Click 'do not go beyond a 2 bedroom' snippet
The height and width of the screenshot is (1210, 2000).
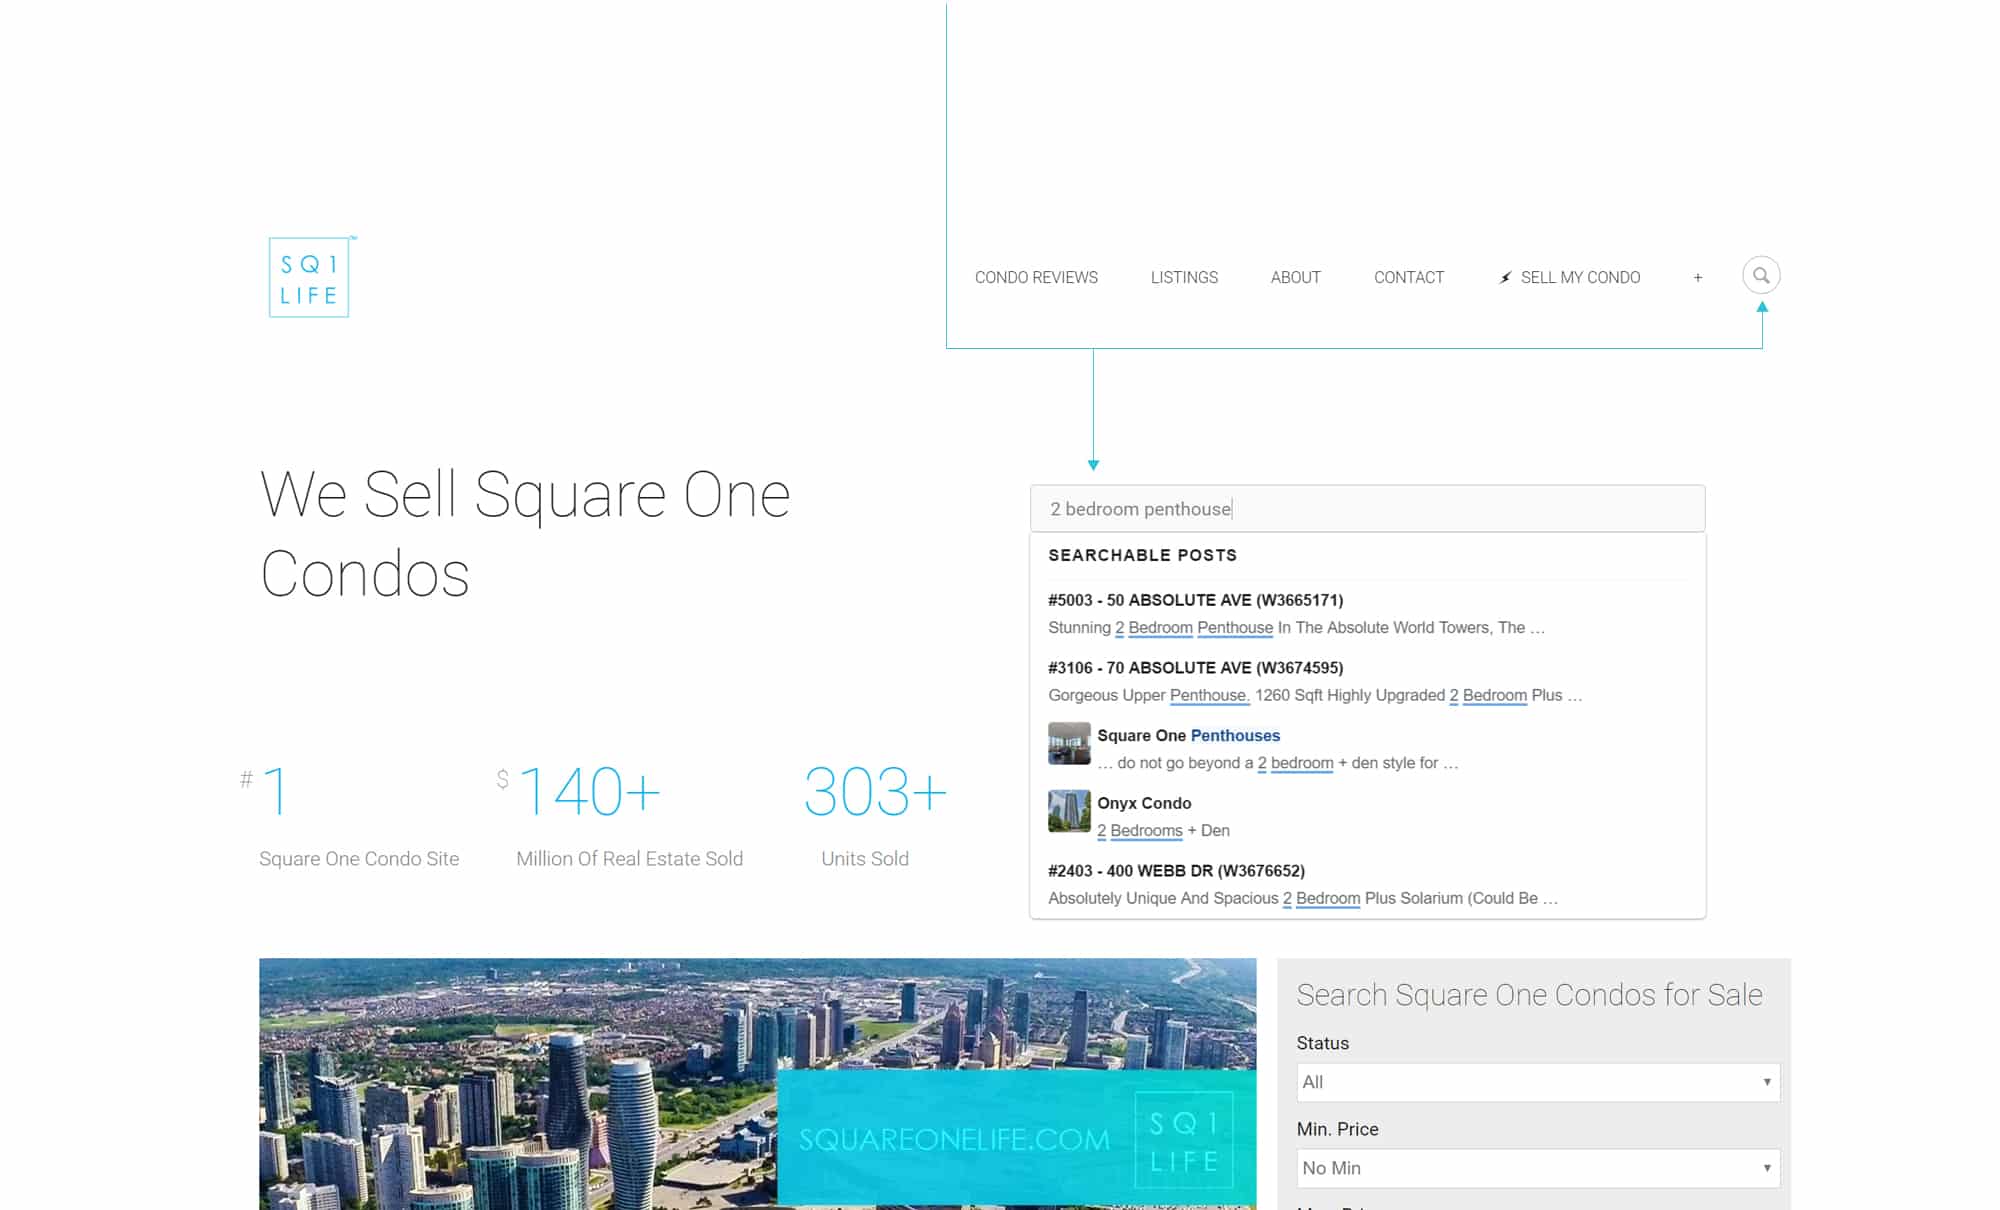[1277, 763]
